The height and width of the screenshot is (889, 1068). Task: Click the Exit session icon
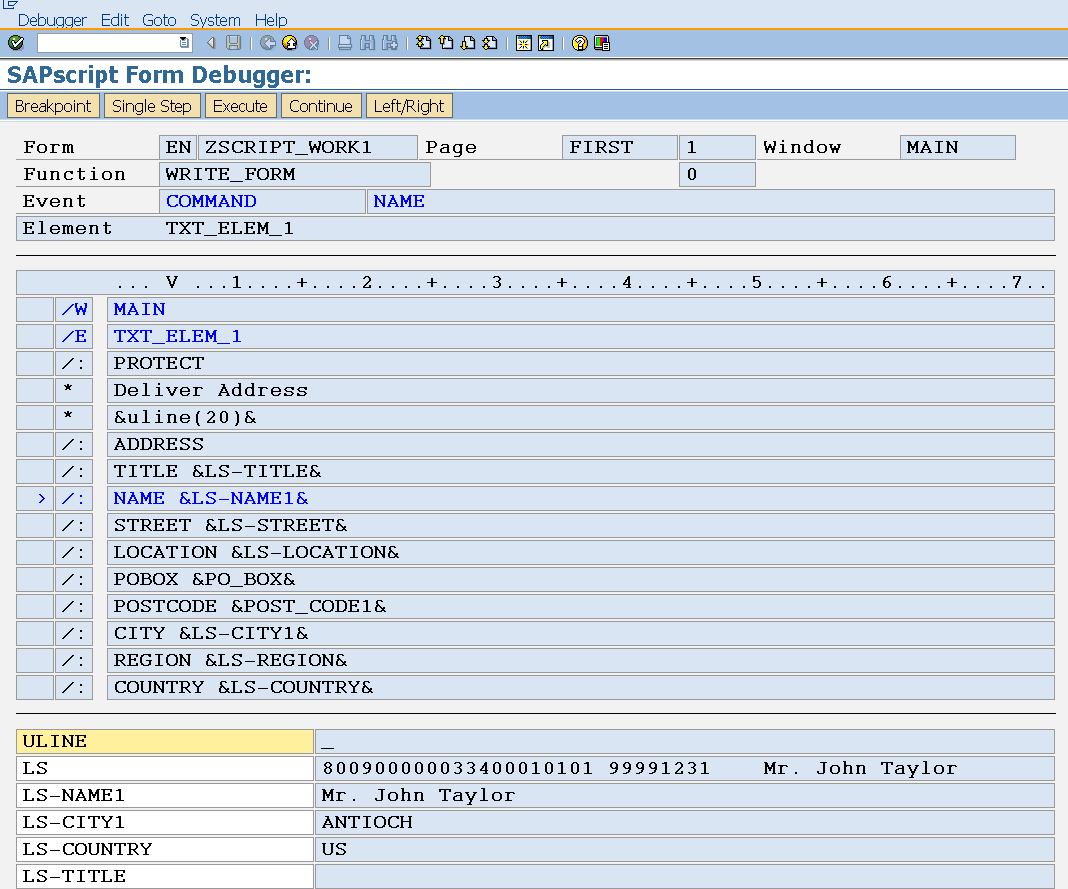pyautogui.click(x=289, y=43)
